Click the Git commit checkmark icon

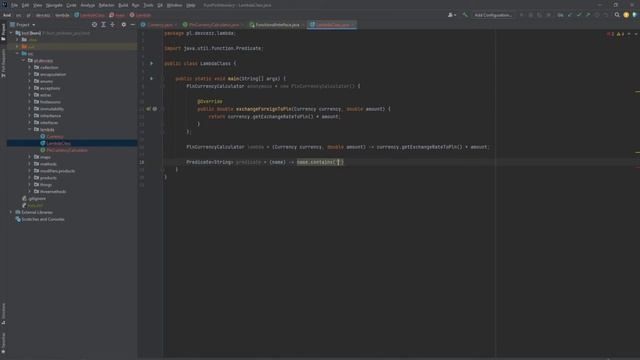579,15
